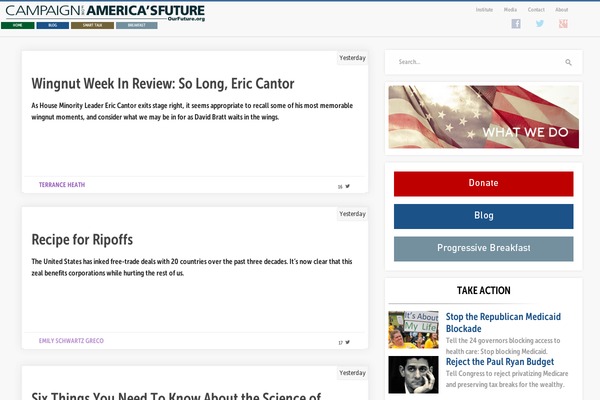Open the Media menu link
Viewport: 600px width, 400px height.
point(510,10)
